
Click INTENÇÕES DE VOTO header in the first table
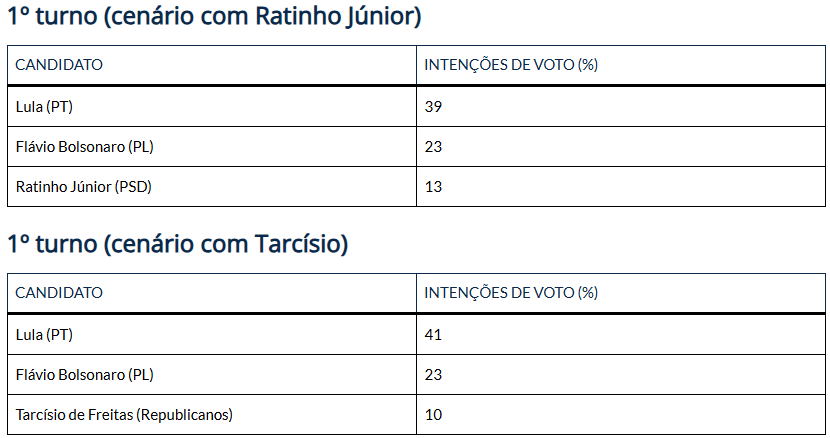pos(511,65)
